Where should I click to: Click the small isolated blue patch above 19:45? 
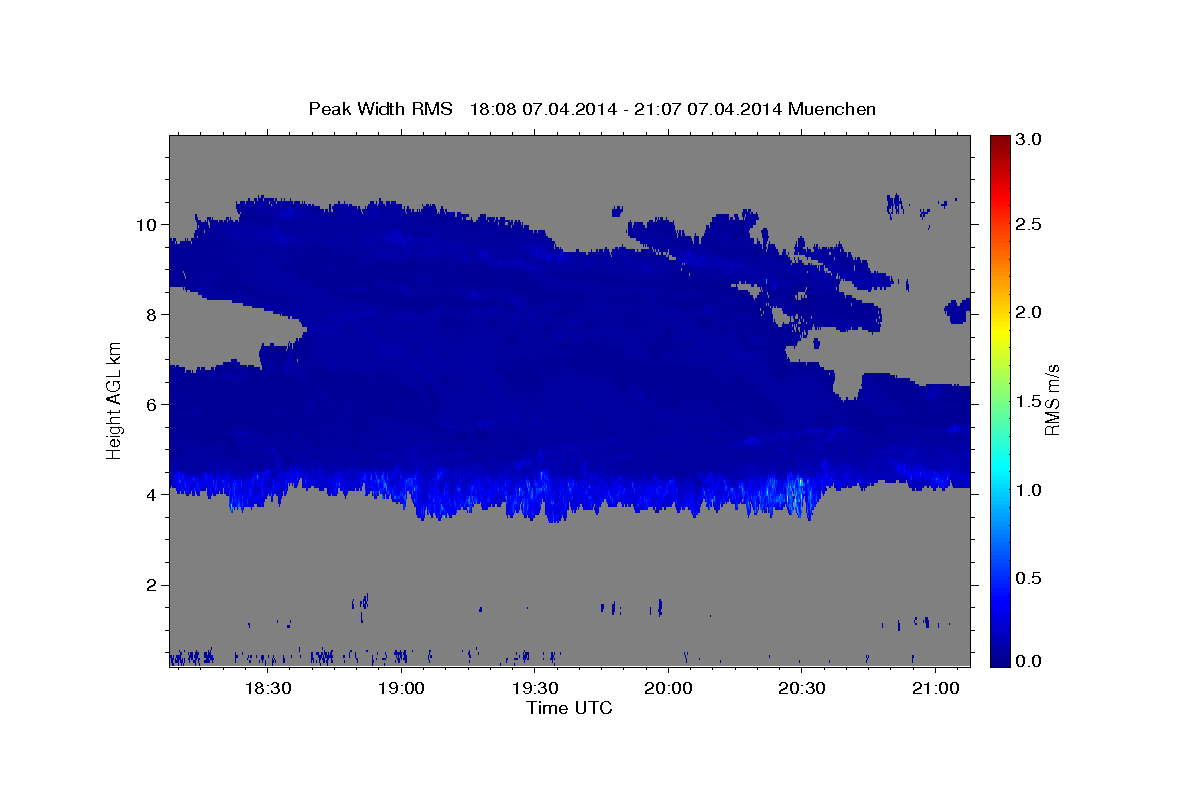pos(618,210)
